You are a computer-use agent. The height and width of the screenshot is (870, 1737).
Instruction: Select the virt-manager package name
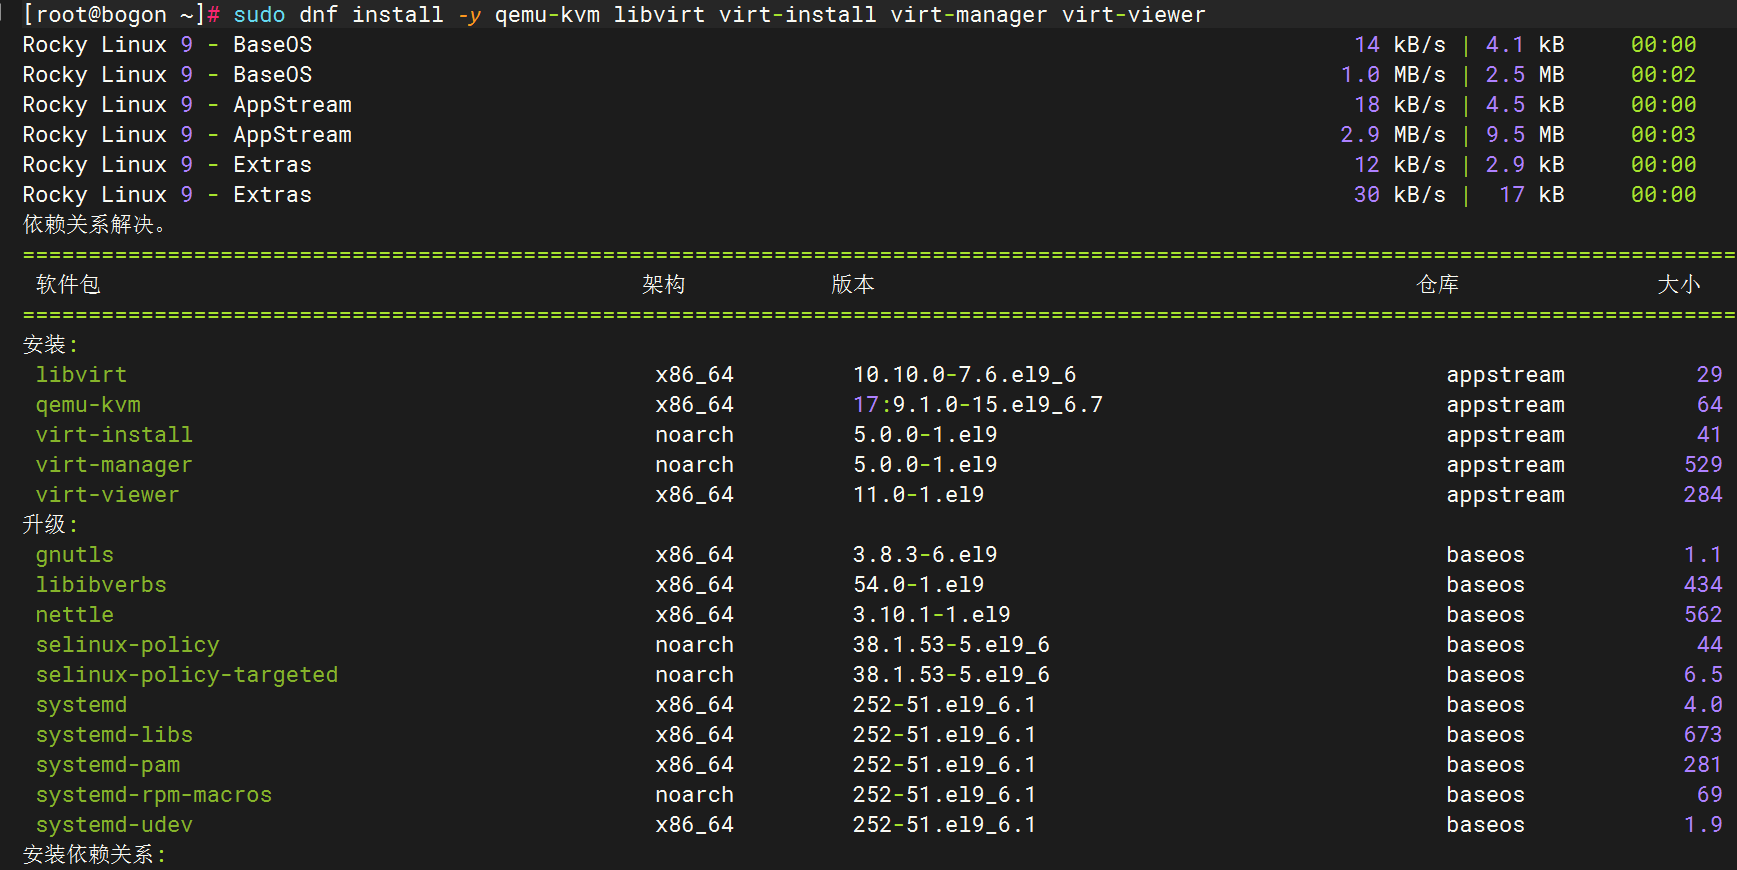(114, 465)
